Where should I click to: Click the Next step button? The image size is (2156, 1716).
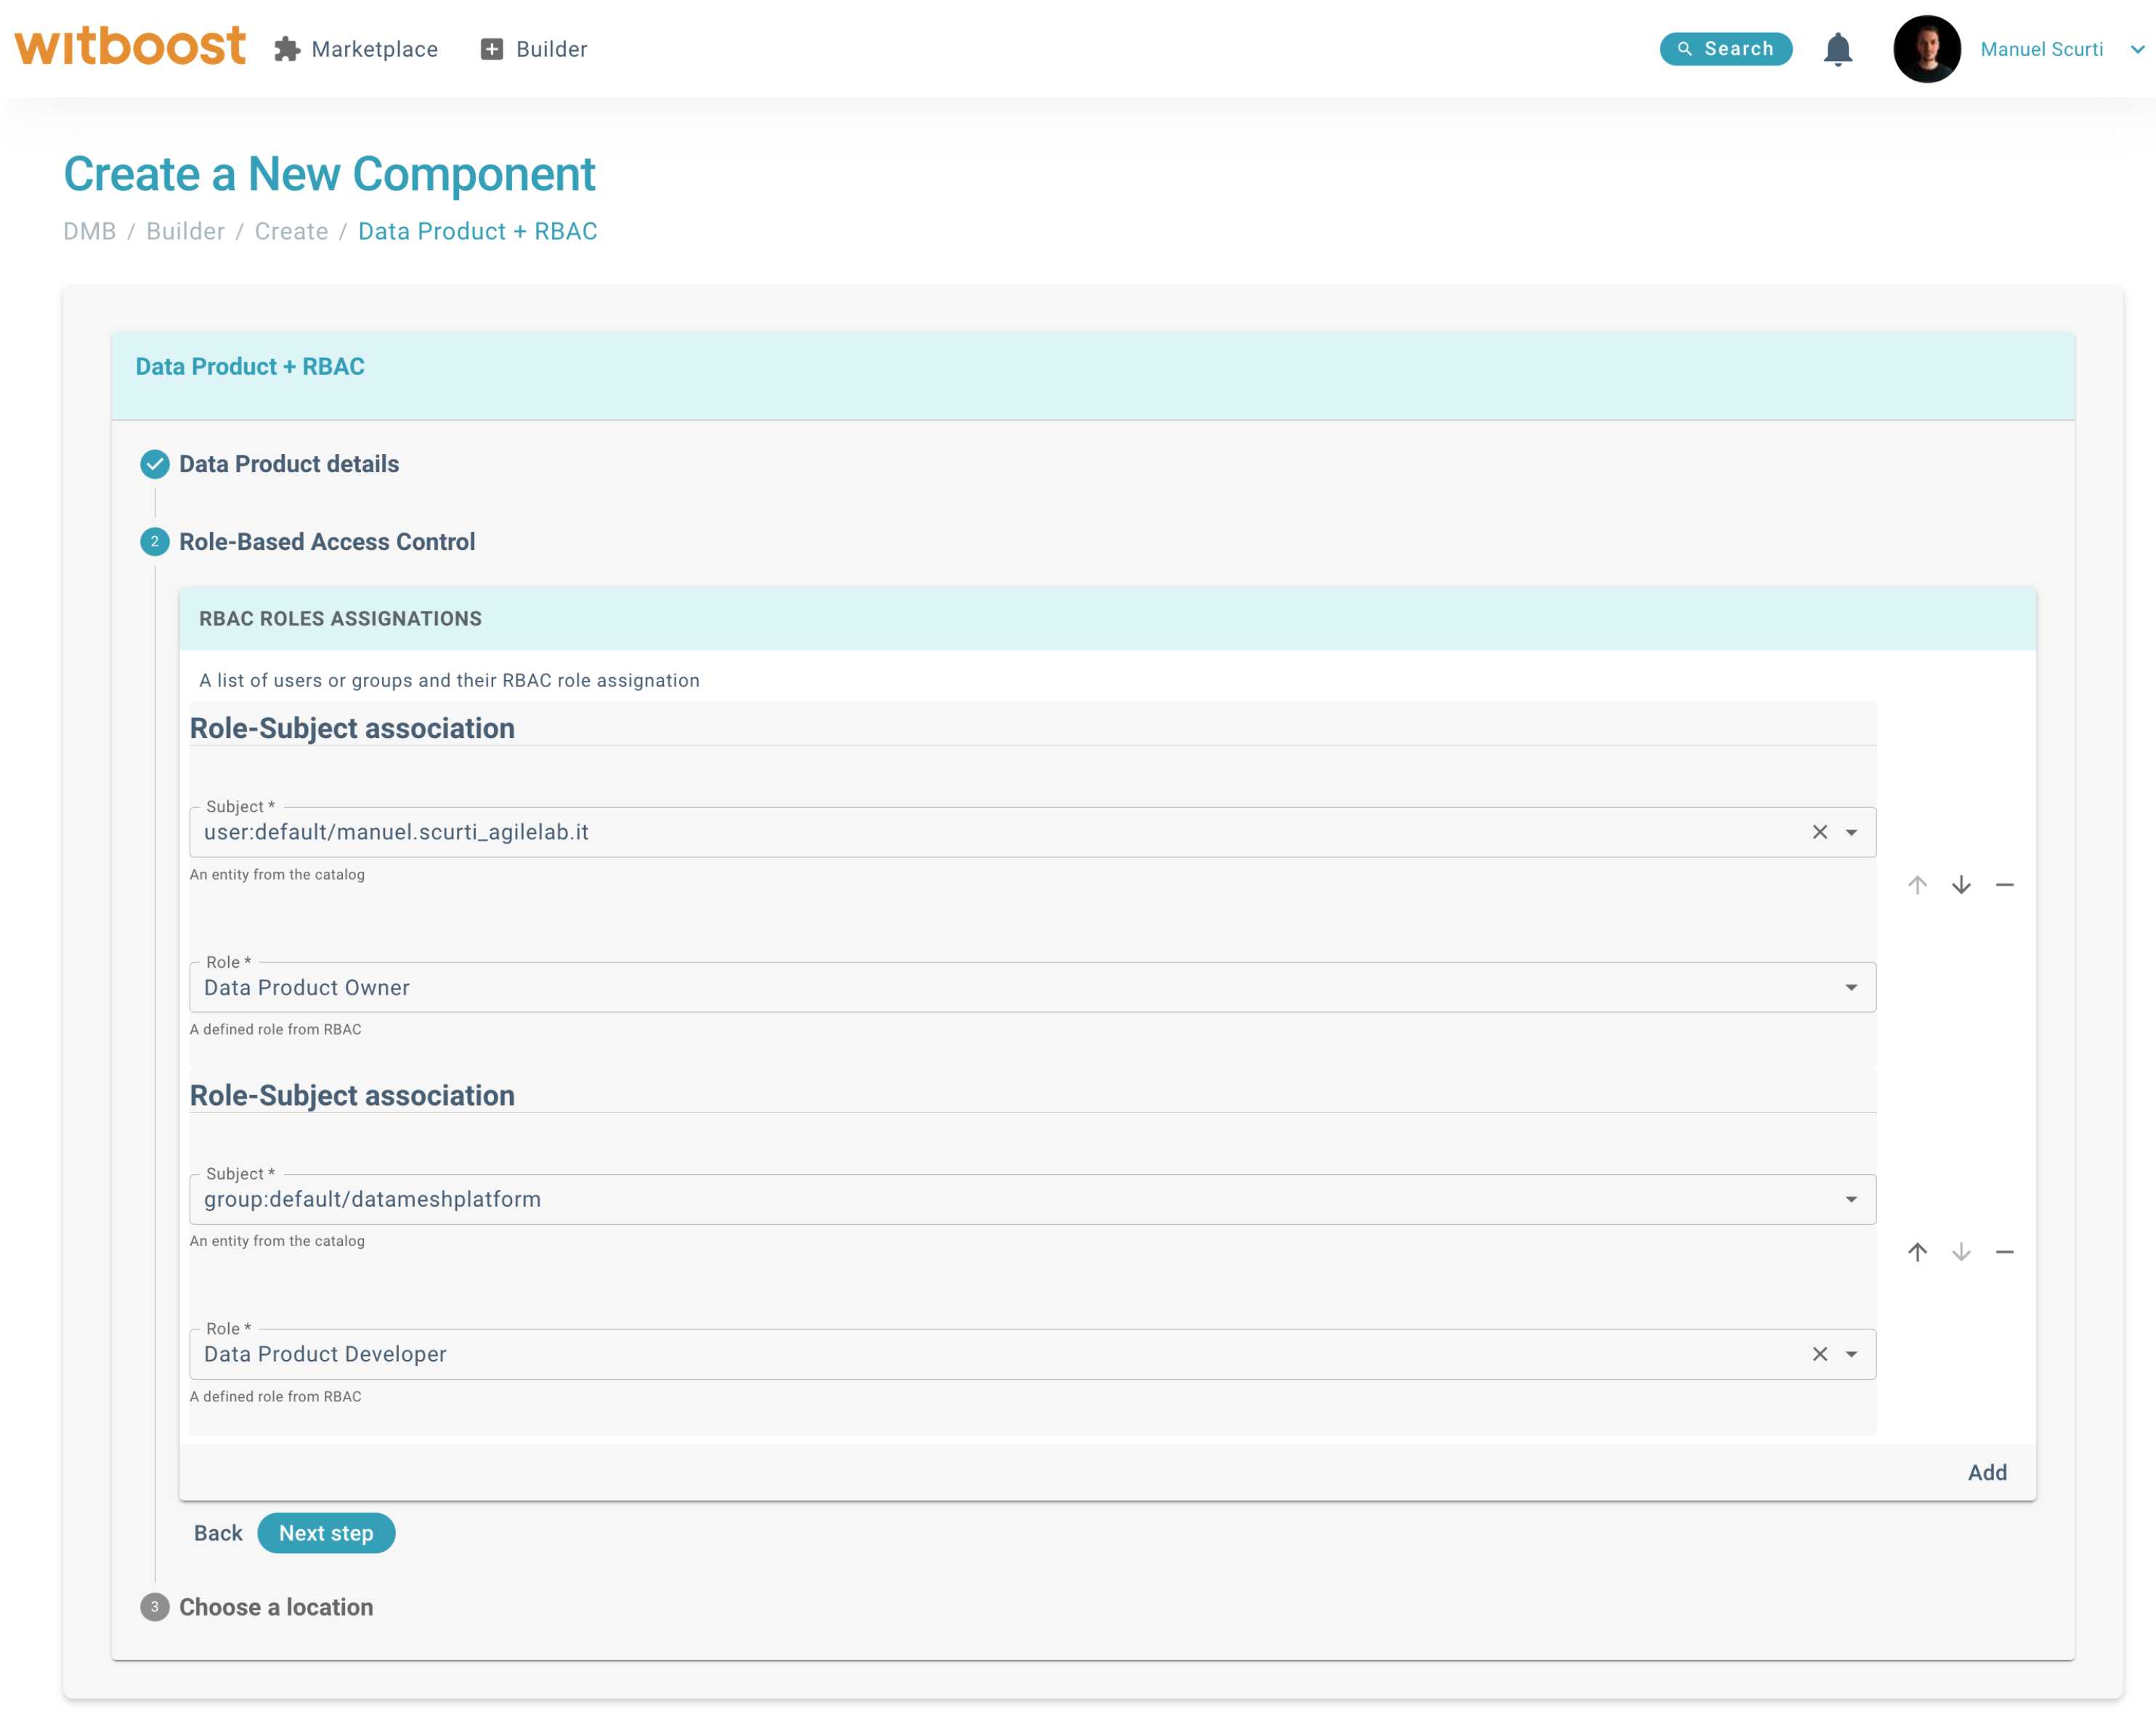(326, 1533)
